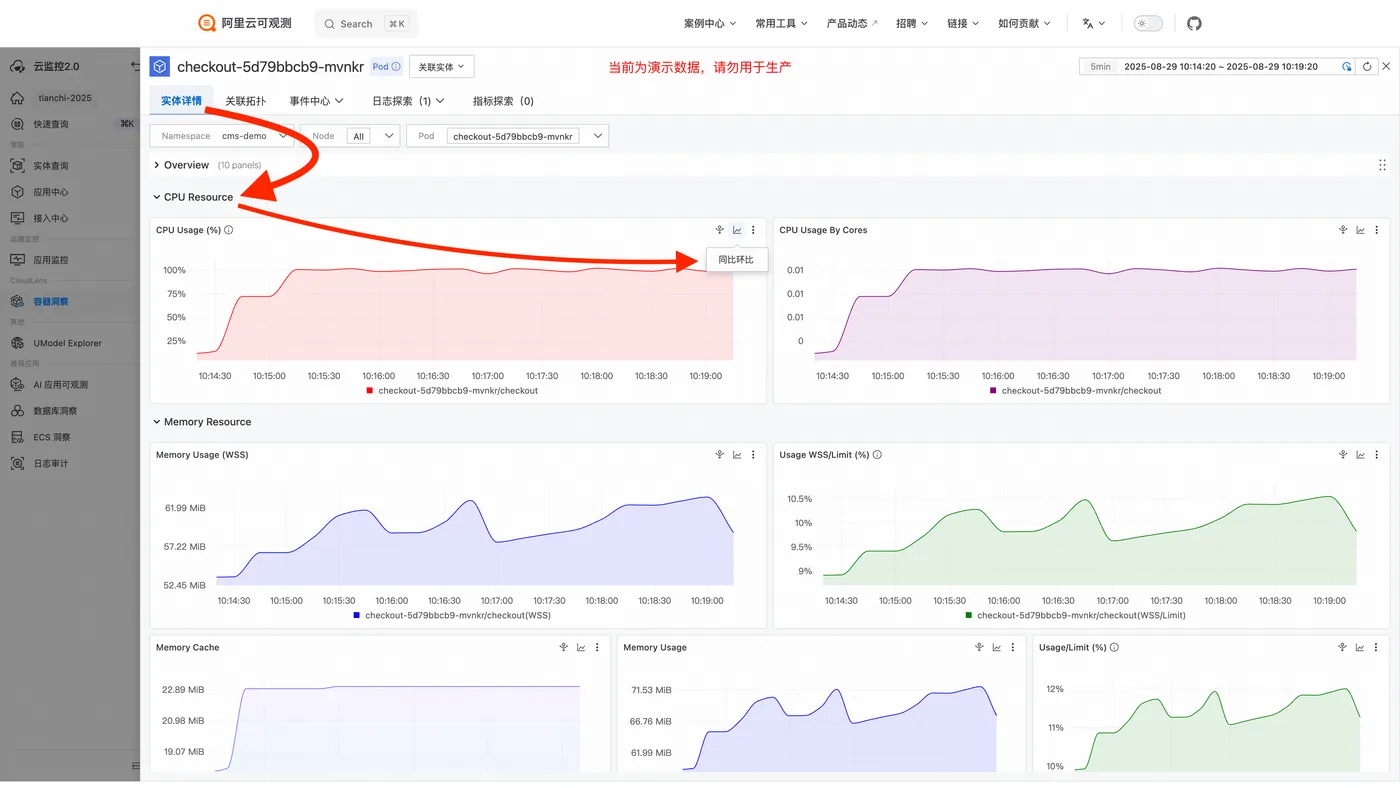This screenshot has height=788, width=1400.
Task: Click Memory Usage (WSS) compare chart icon
Action: (x=737, y=455)
